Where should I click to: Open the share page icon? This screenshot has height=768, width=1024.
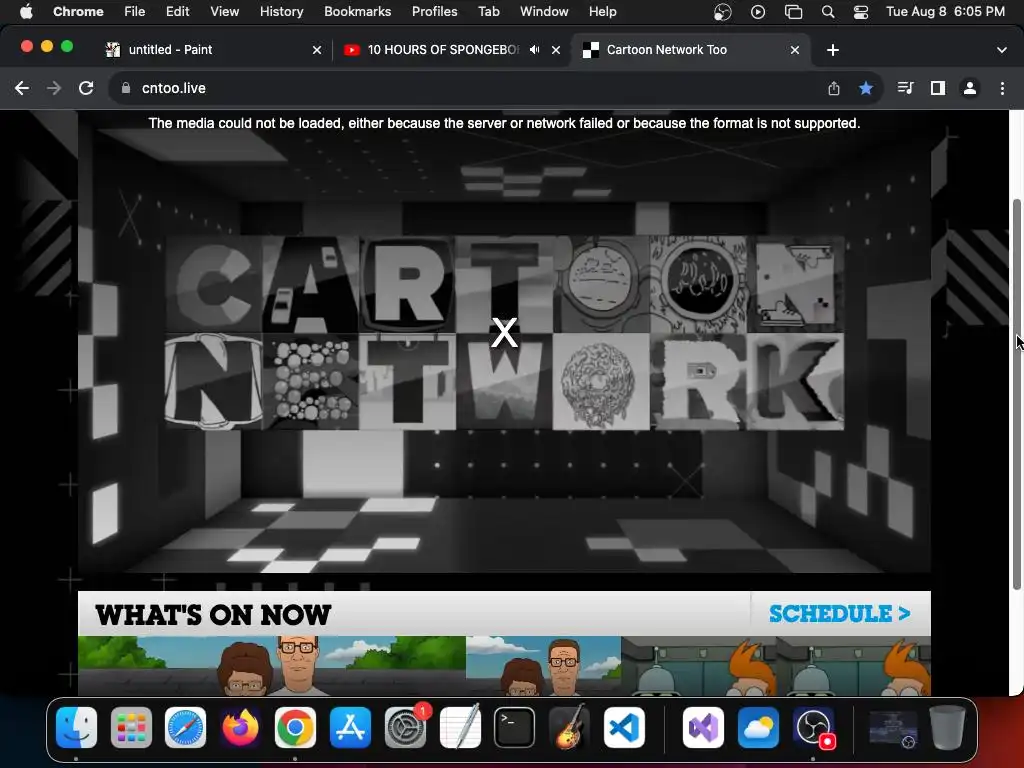tap(834, 88)
